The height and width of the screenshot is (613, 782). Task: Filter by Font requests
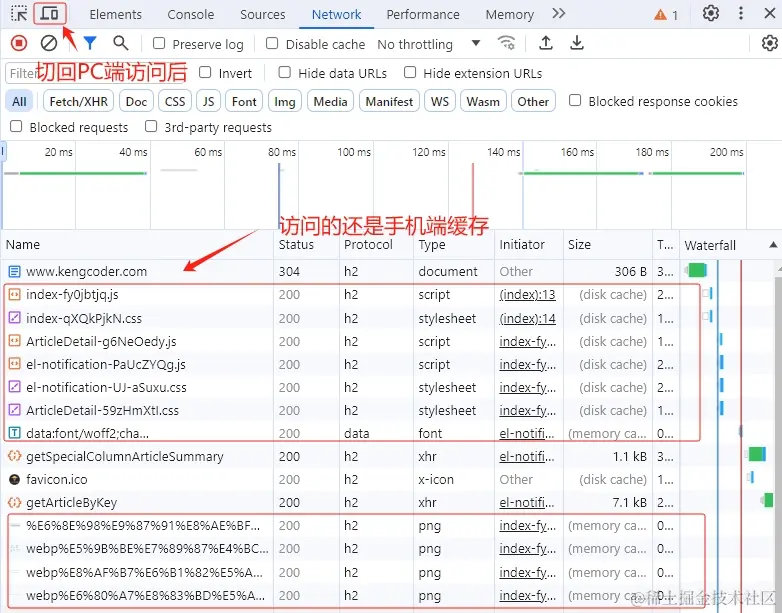tap(244, 101)
